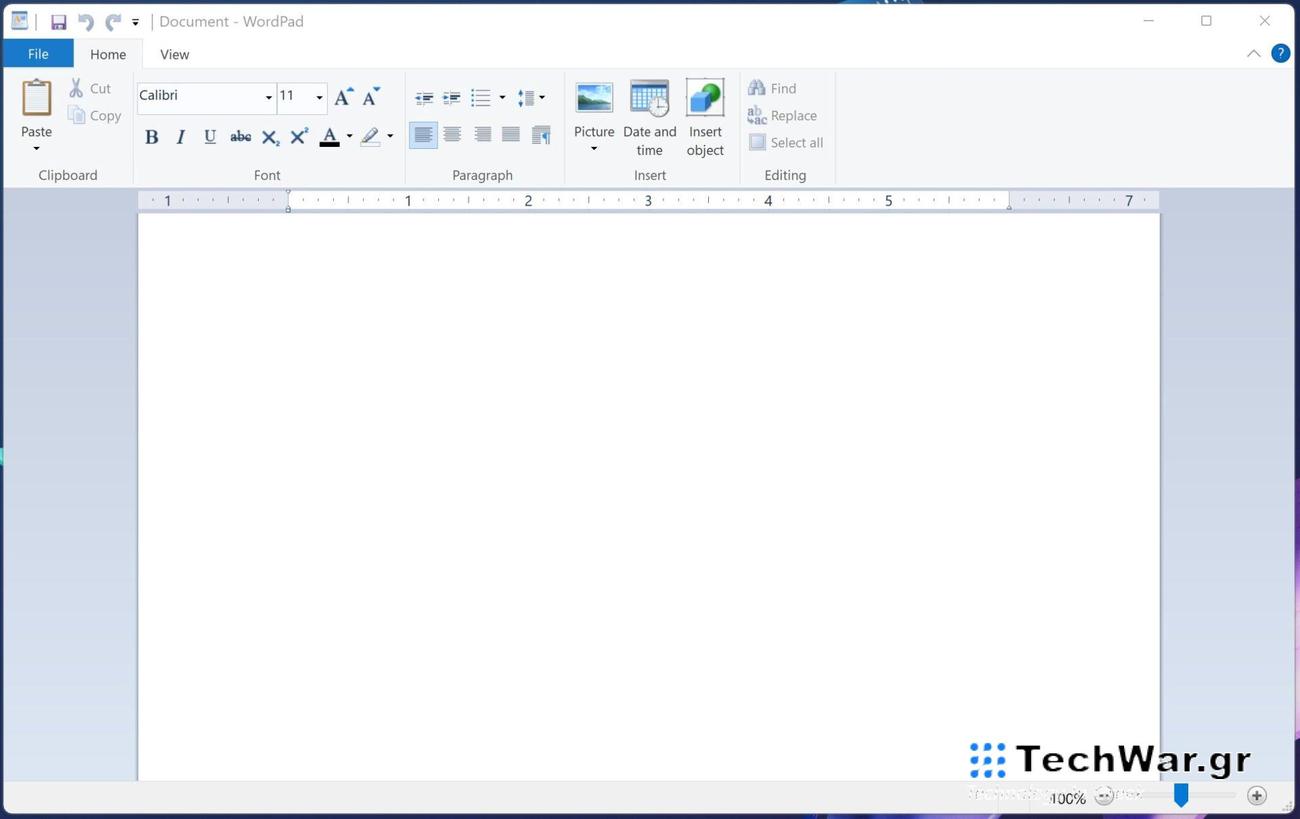Apply strikethrough formatting
This screenshot has width=1300, height=819.
(x=240, y=136)
